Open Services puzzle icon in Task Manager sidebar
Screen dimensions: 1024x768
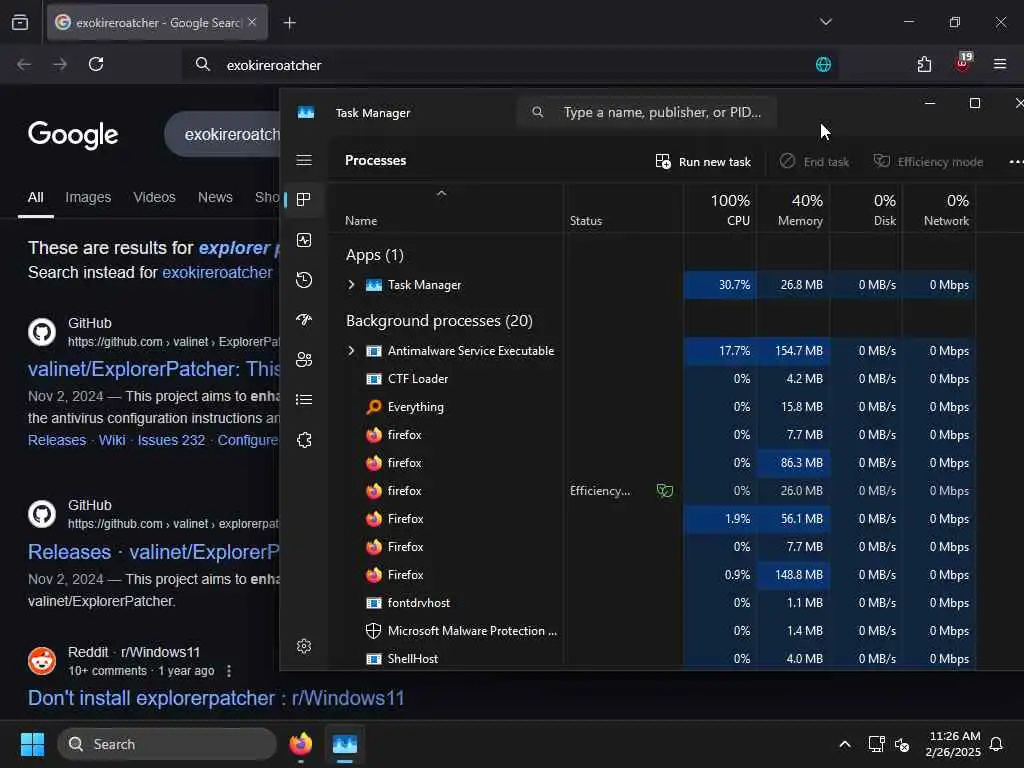pyautogui.click(x=304, y=440)
